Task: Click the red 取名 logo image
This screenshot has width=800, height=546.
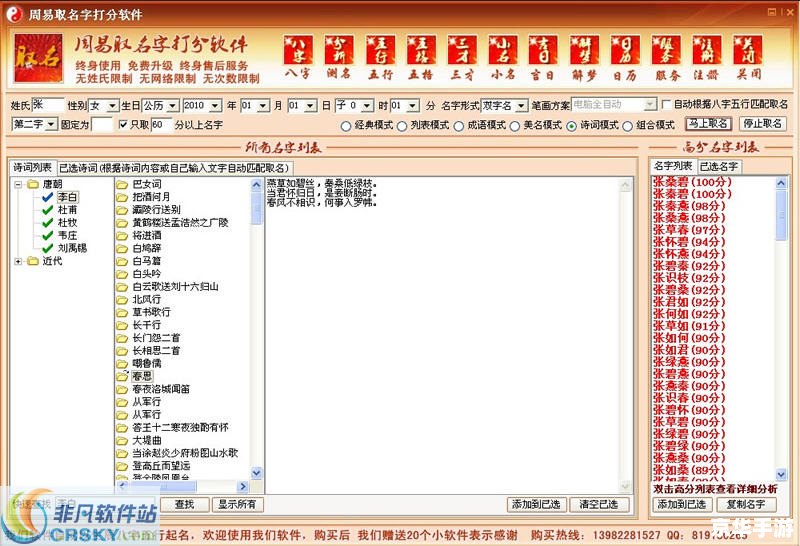Action: tap(38, 58)
